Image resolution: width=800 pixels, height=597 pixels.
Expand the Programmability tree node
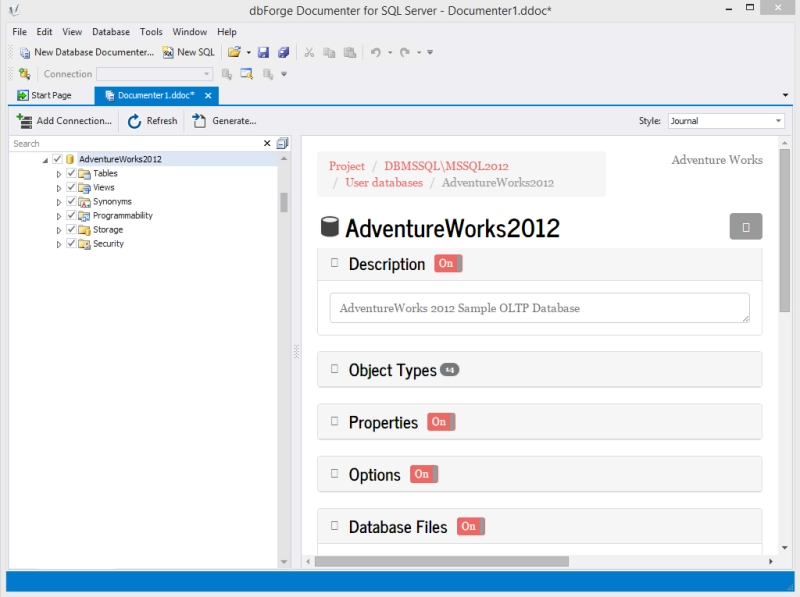pyautogui.click(x=59, y=216)
